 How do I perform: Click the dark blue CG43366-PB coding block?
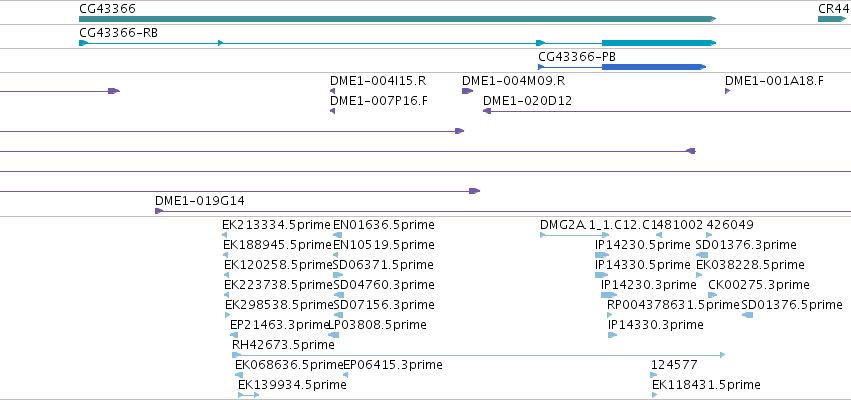point(653,67)
